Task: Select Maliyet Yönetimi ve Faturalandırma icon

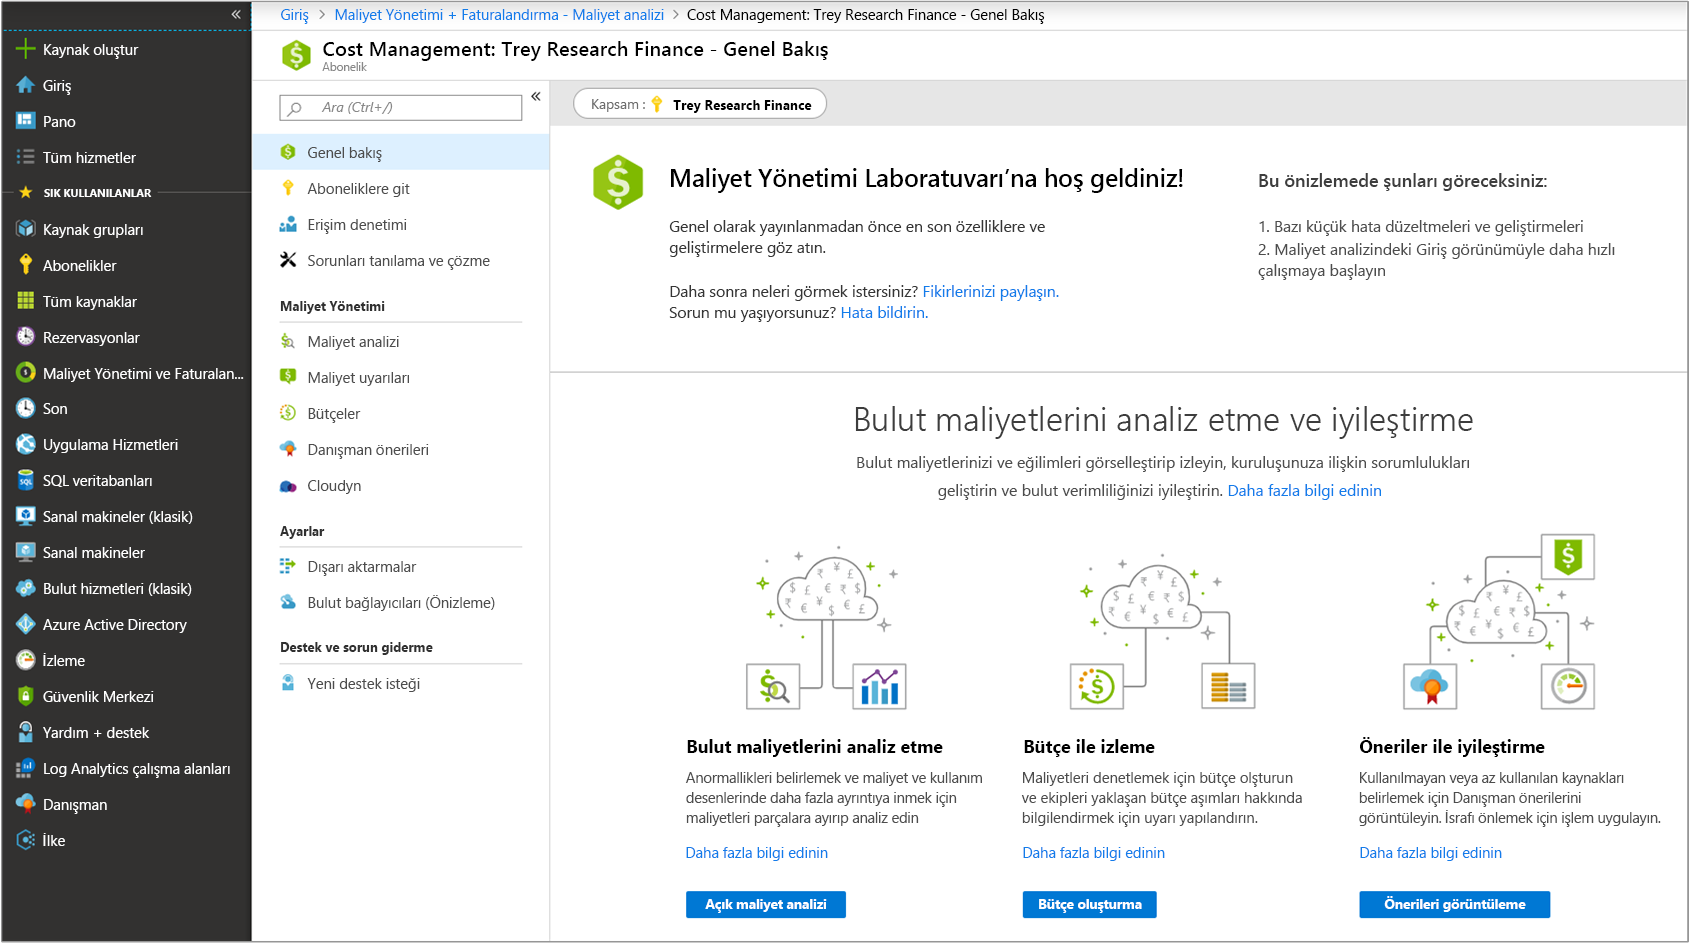Action: 26,373
